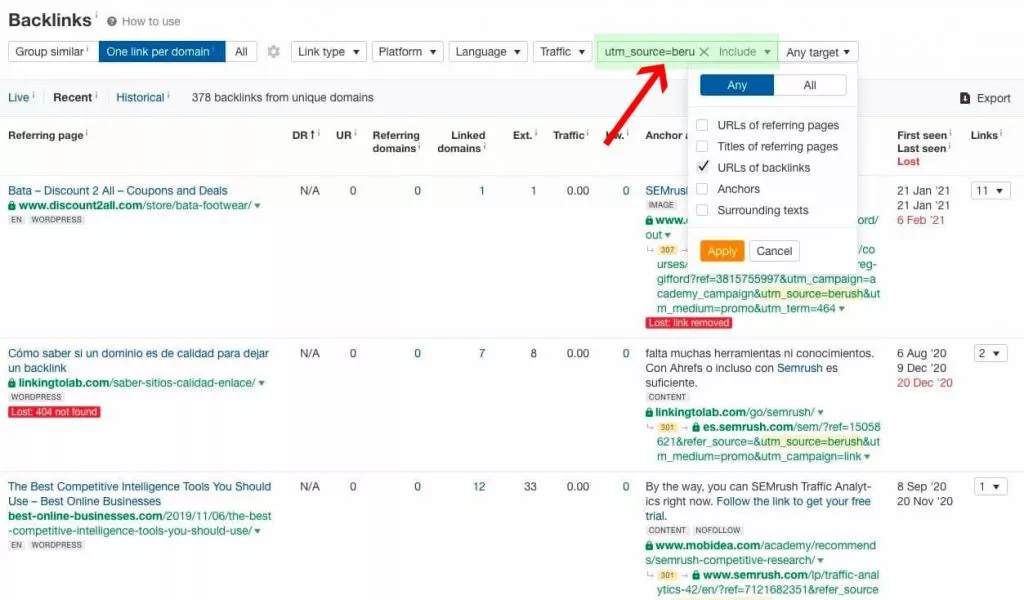Image resolution: width=1024 pixels, height=600 pixels.
Task: Click the Lost: 404 not found badge
Action: point(54,412)
